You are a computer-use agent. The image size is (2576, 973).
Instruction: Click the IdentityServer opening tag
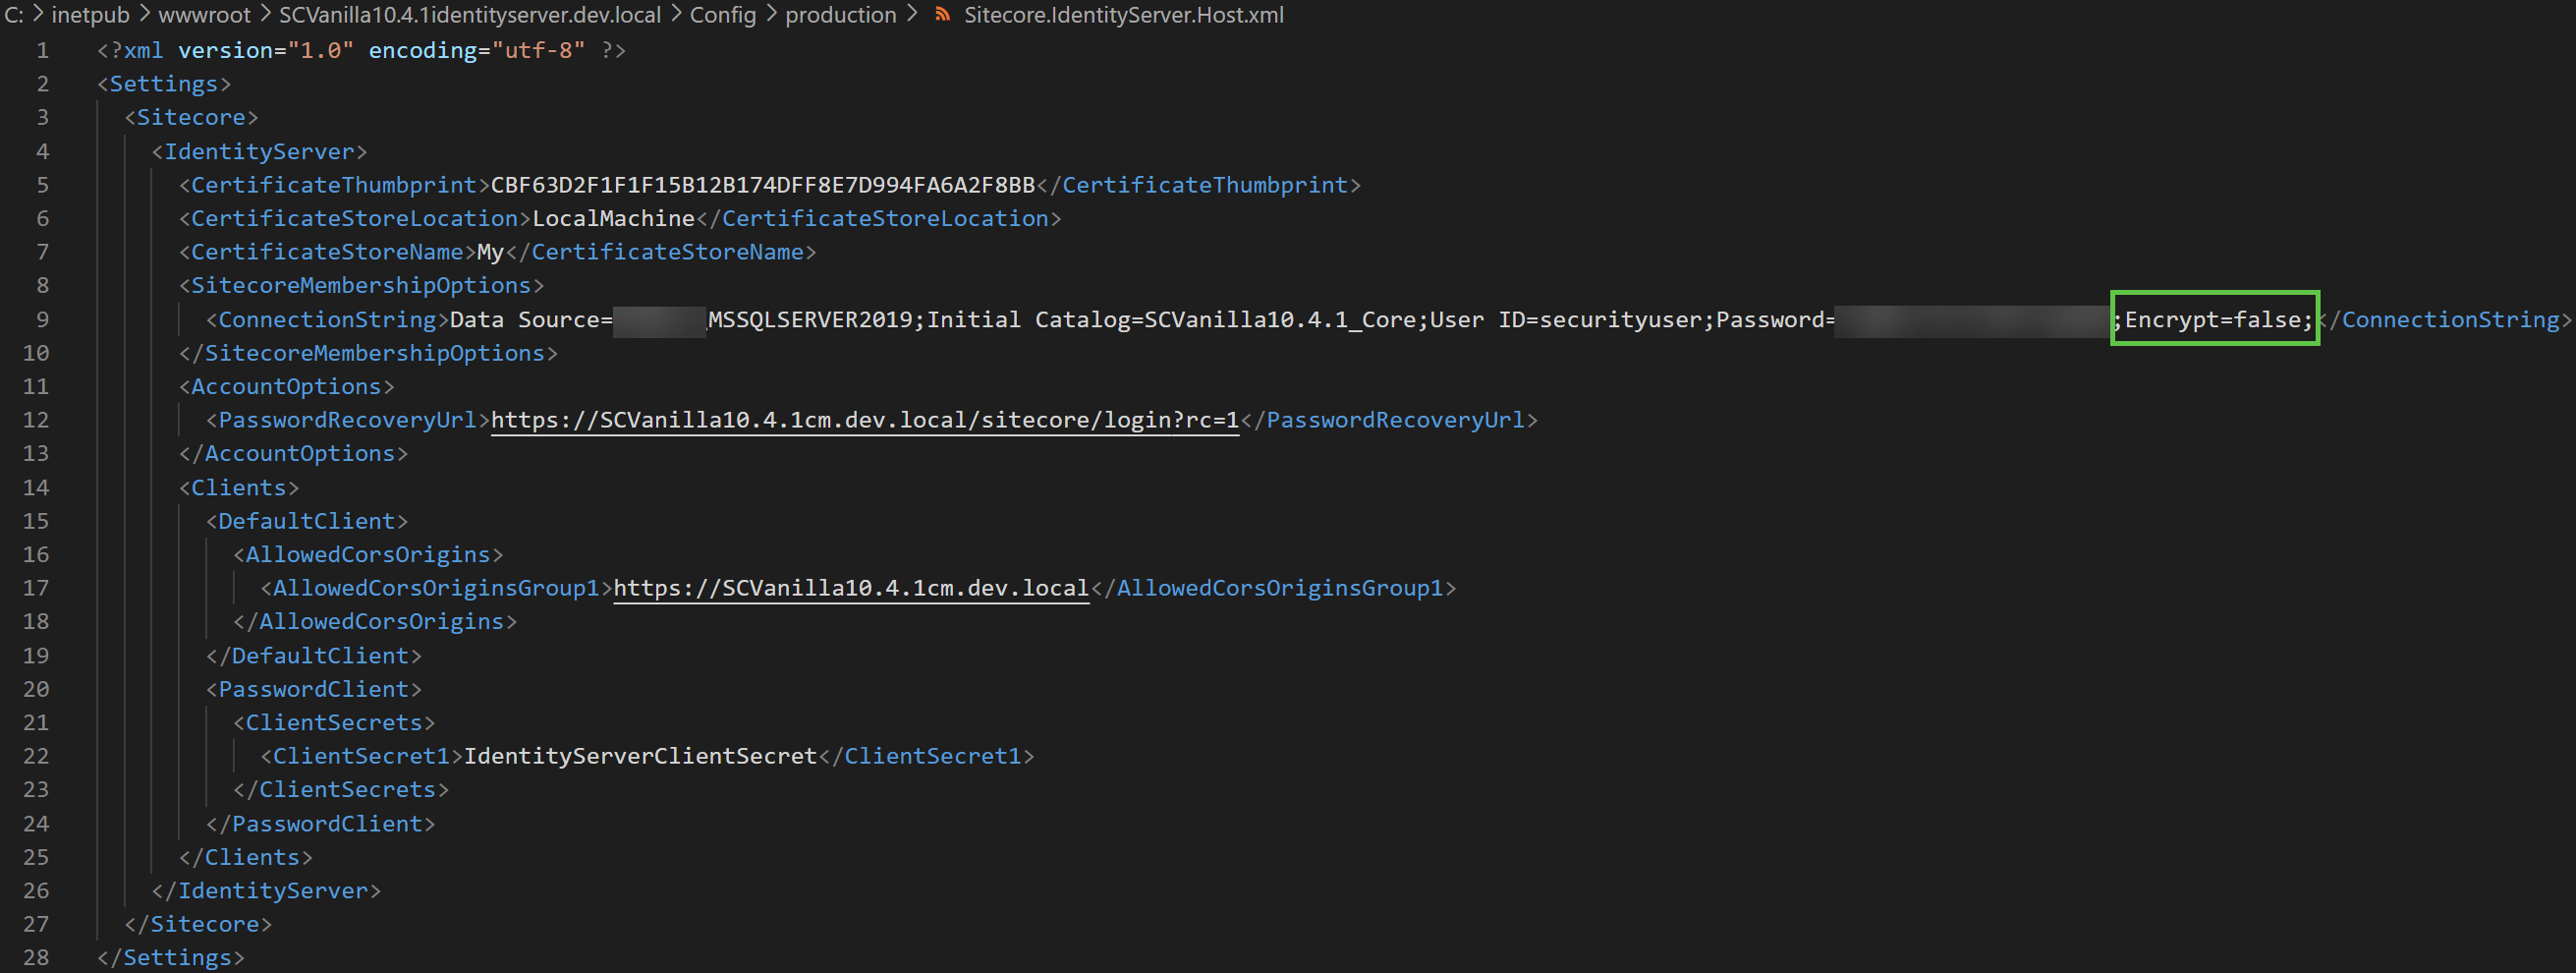[x=258, y=151]
